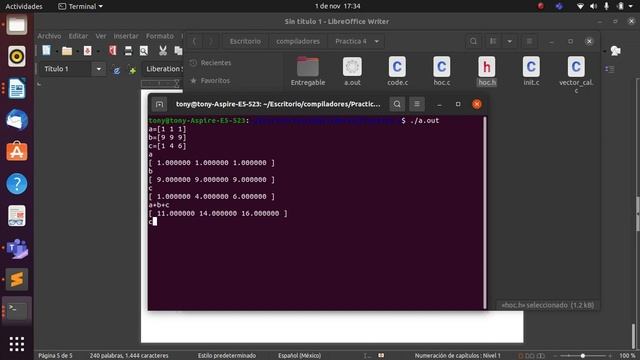Click the volume icon in top bar
This screenshot has height=360, width=640.
(593, 6)
